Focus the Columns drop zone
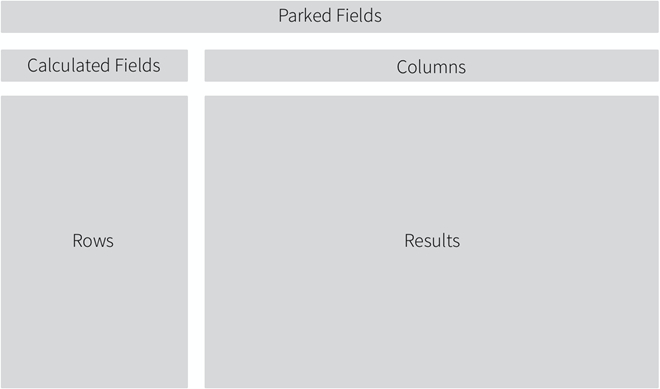 pyautogui.click(x=431, y=65)
